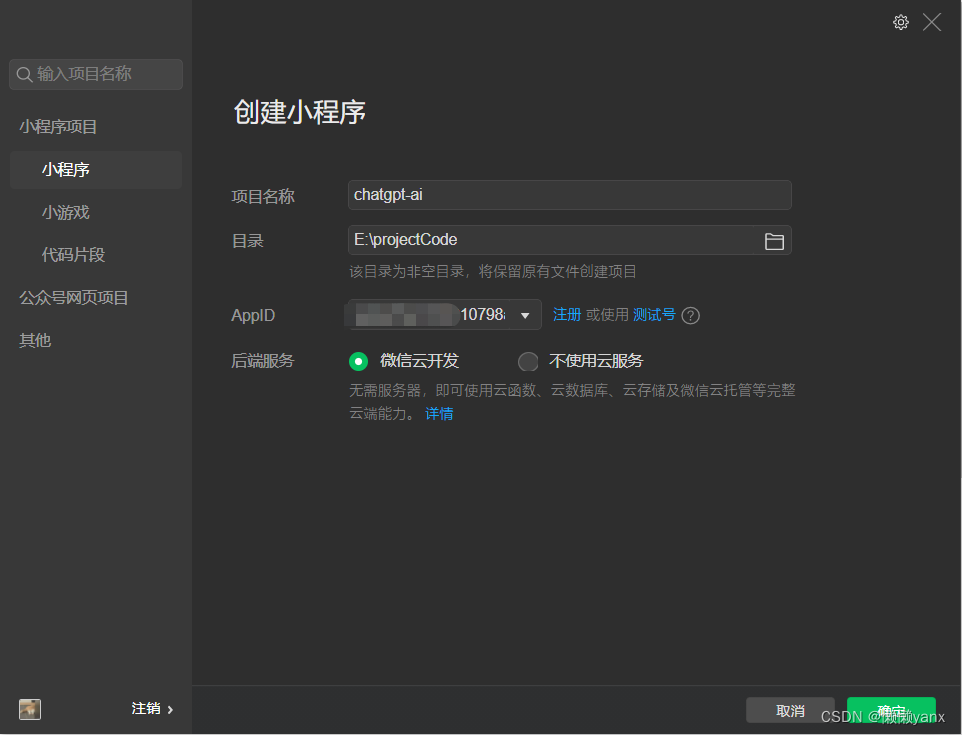Select the 微信云开发 radio option
Image resolution: width=962 pixels, height=735 pixels.
(358, 361)
